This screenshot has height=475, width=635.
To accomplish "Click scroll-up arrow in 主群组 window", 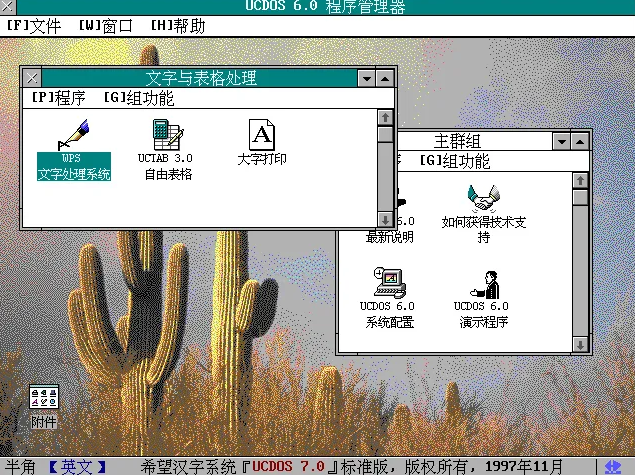I will [x=580, y=180].
